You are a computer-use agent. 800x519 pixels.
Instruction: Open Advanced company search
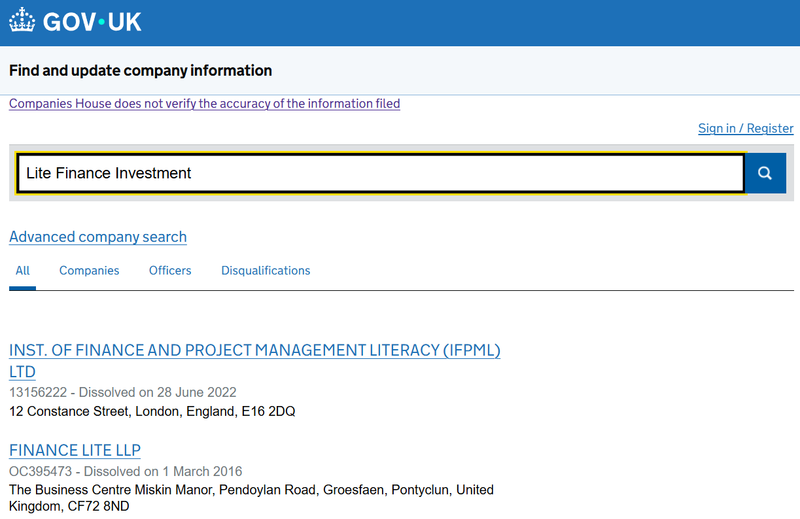tap(98, 237)
